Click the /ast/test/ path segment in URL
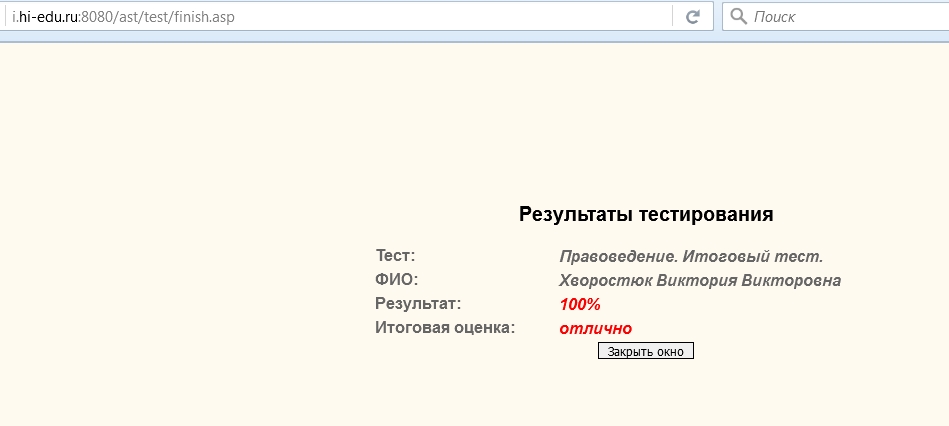The image size is (949, 426). (146, 17)
